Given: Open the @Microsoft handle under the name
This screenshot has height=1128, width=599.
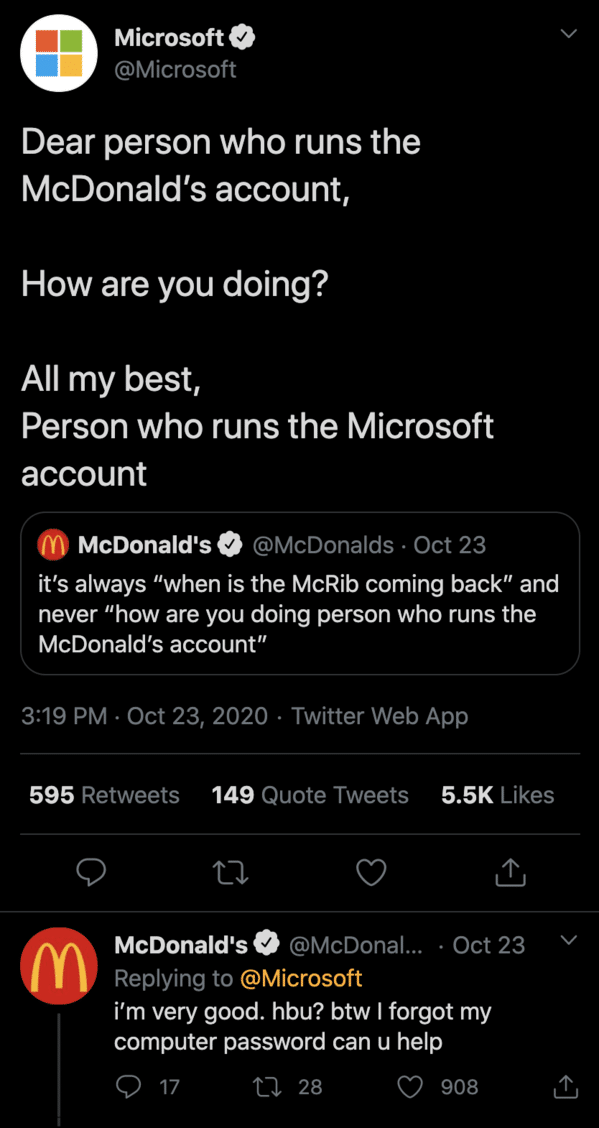Looking at the screenshot, I should pyautogui.click(x=175, y=70).
